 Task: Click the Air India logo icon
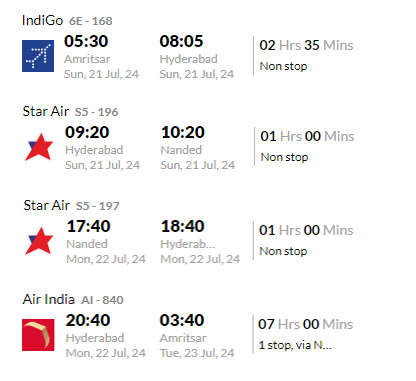click(x=38, y=335)
